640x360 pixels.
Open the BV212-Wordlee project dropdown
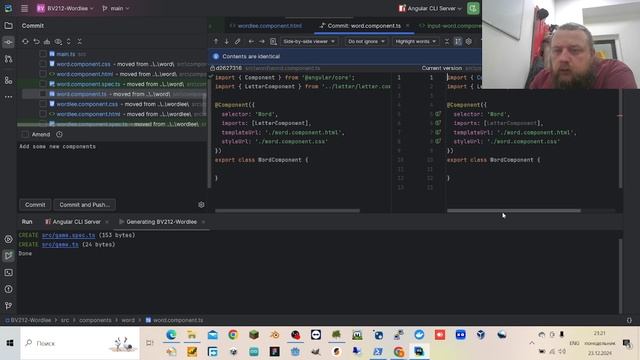tap(65, 8)
